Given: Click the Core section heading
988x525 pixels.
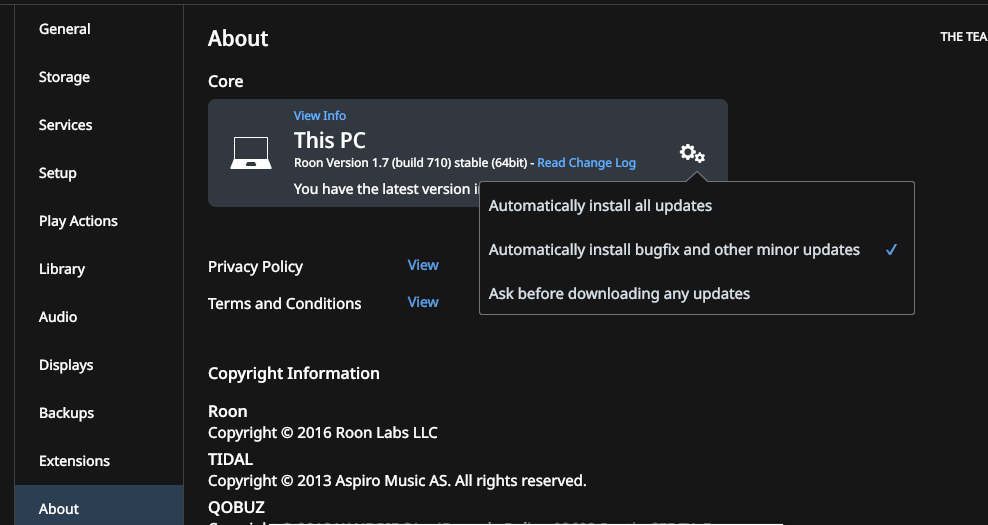Looking at the screenshot, I should (x=226, y=81).
